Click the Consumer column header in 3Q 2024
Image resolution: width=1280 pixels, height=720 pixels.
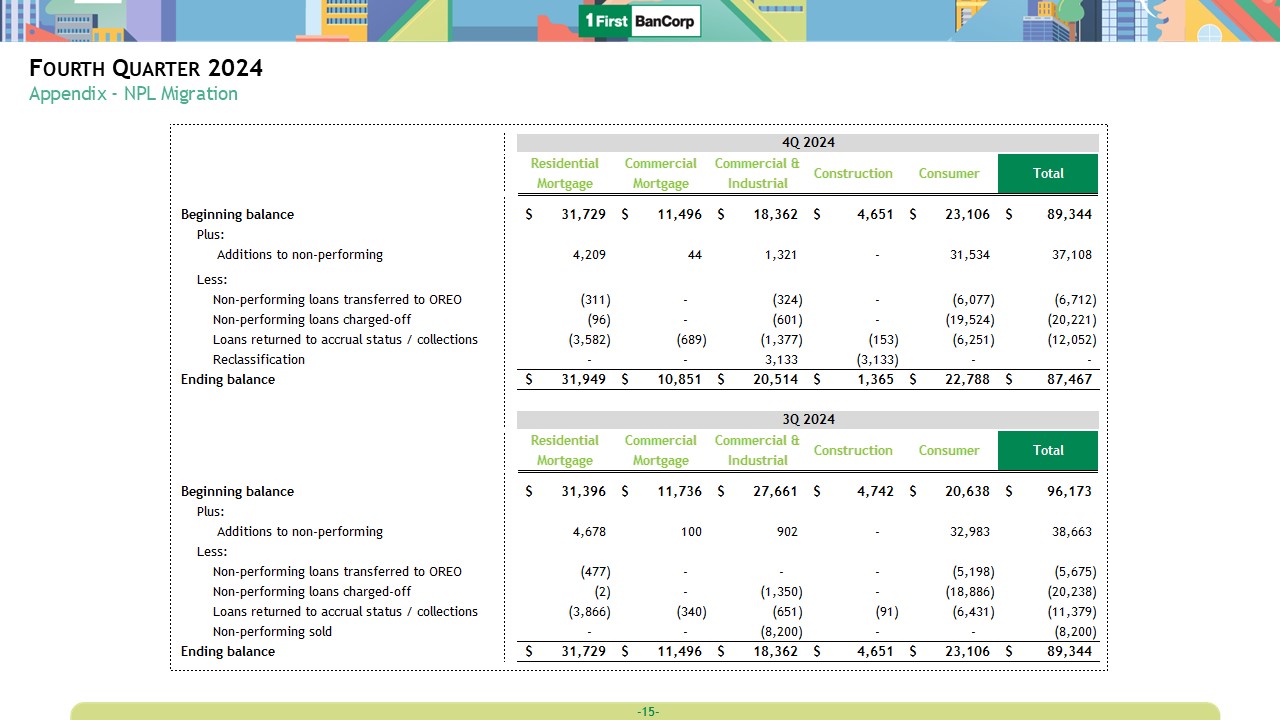point(948,450)
